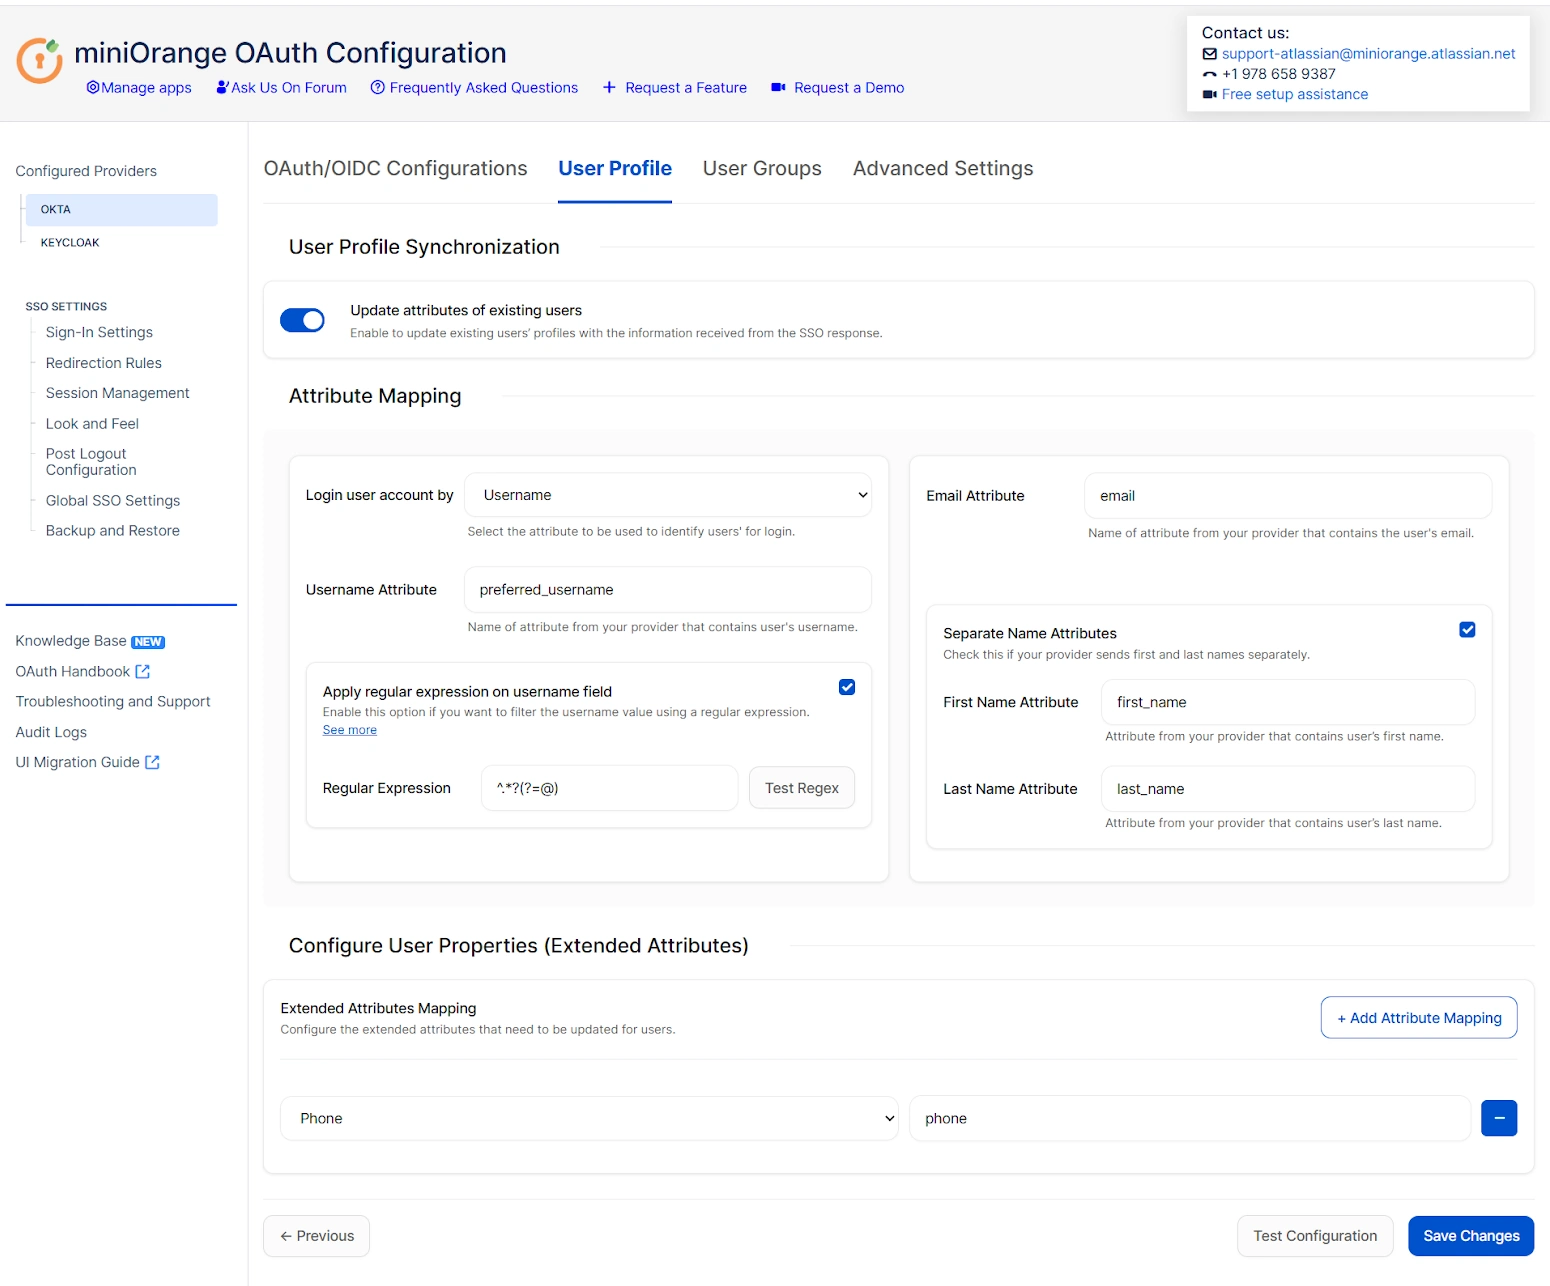
Task: Open the Login user account by dropdown
Action: click(x=668, y=494)
